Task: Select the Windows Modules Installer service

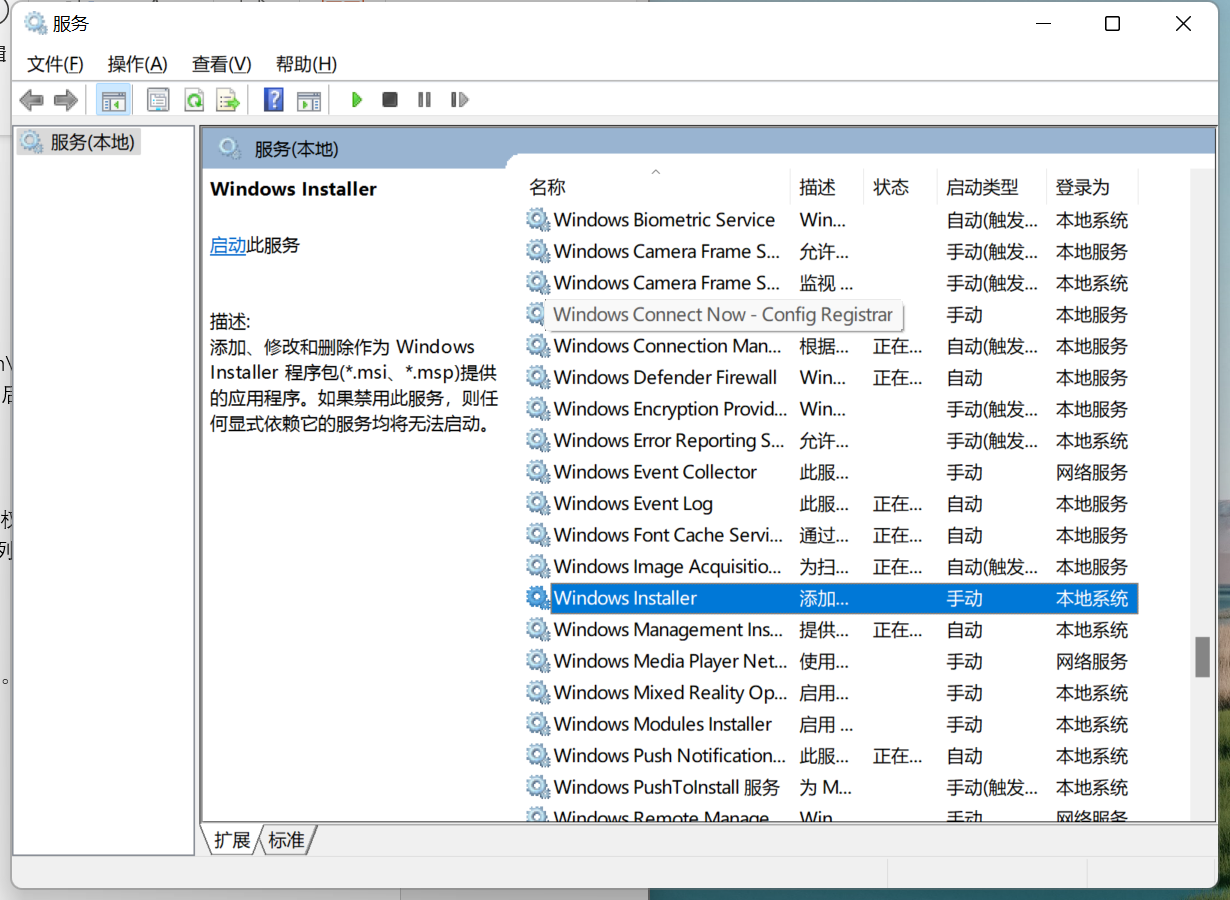Action: coord(663,724)
